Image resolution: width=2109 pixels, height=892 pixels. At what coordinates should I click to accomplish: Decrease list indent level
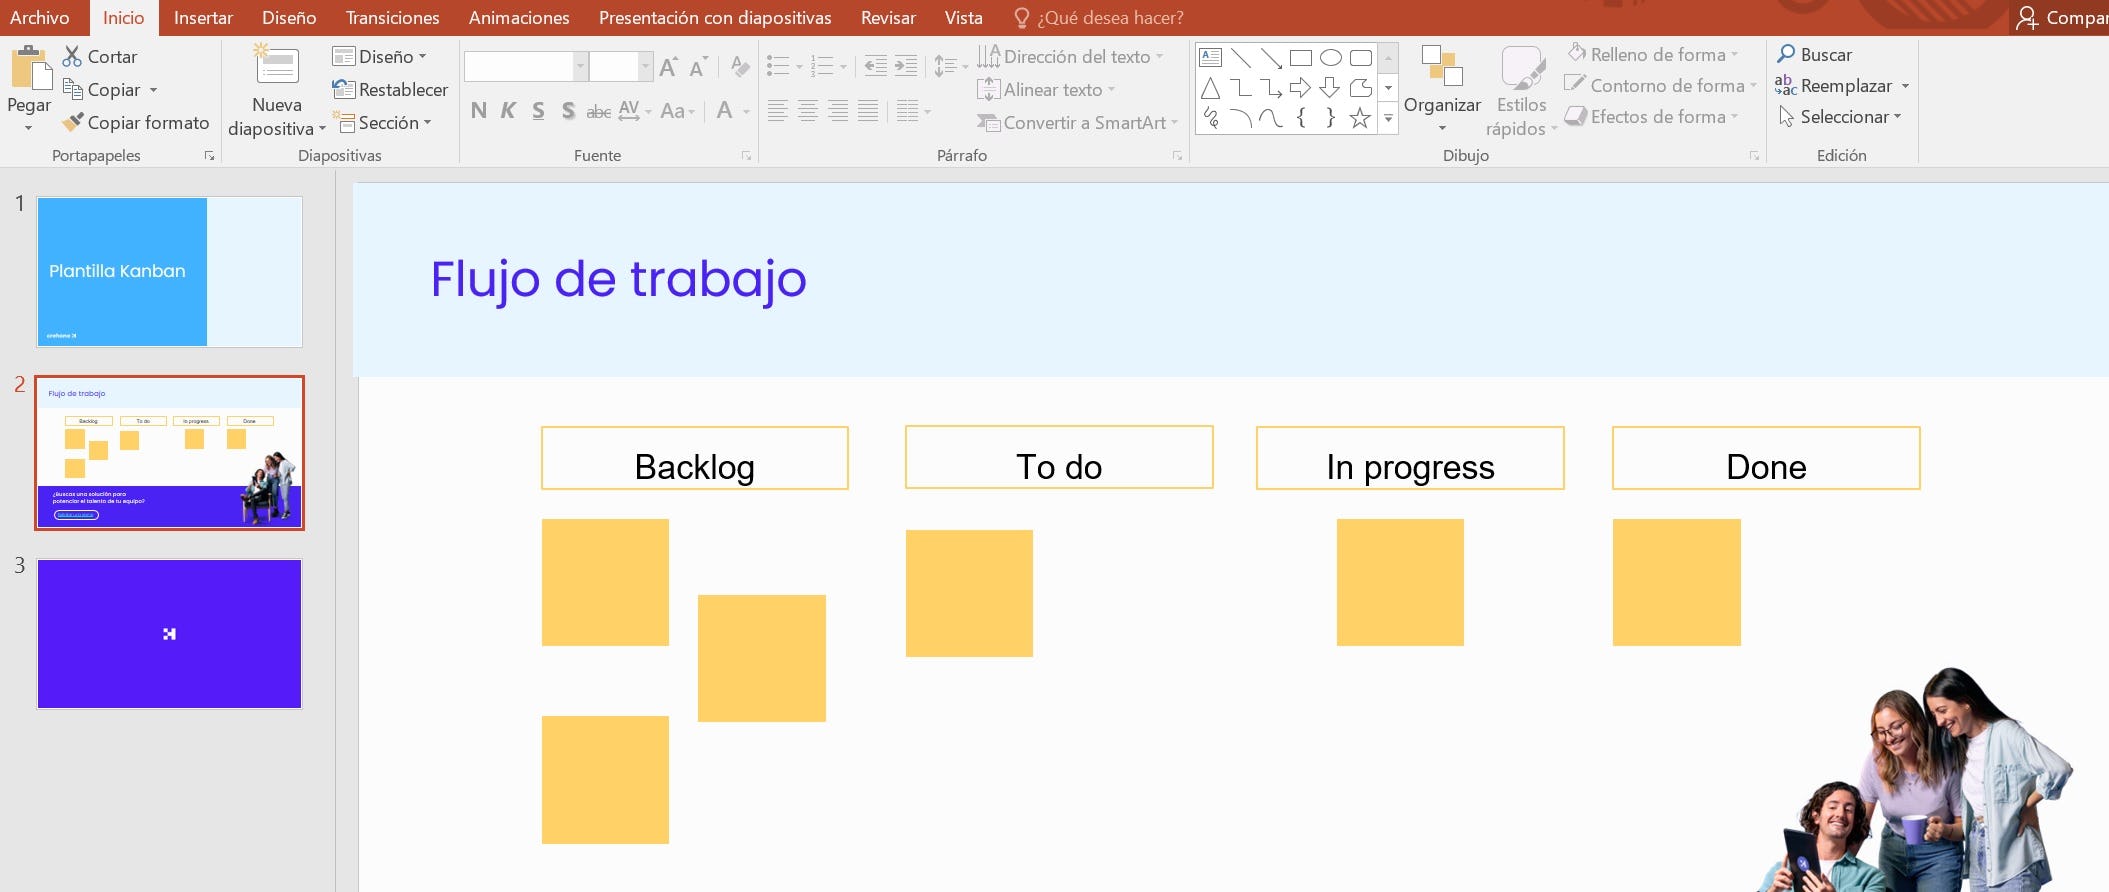pyautogui.click(x=875, y=67)
